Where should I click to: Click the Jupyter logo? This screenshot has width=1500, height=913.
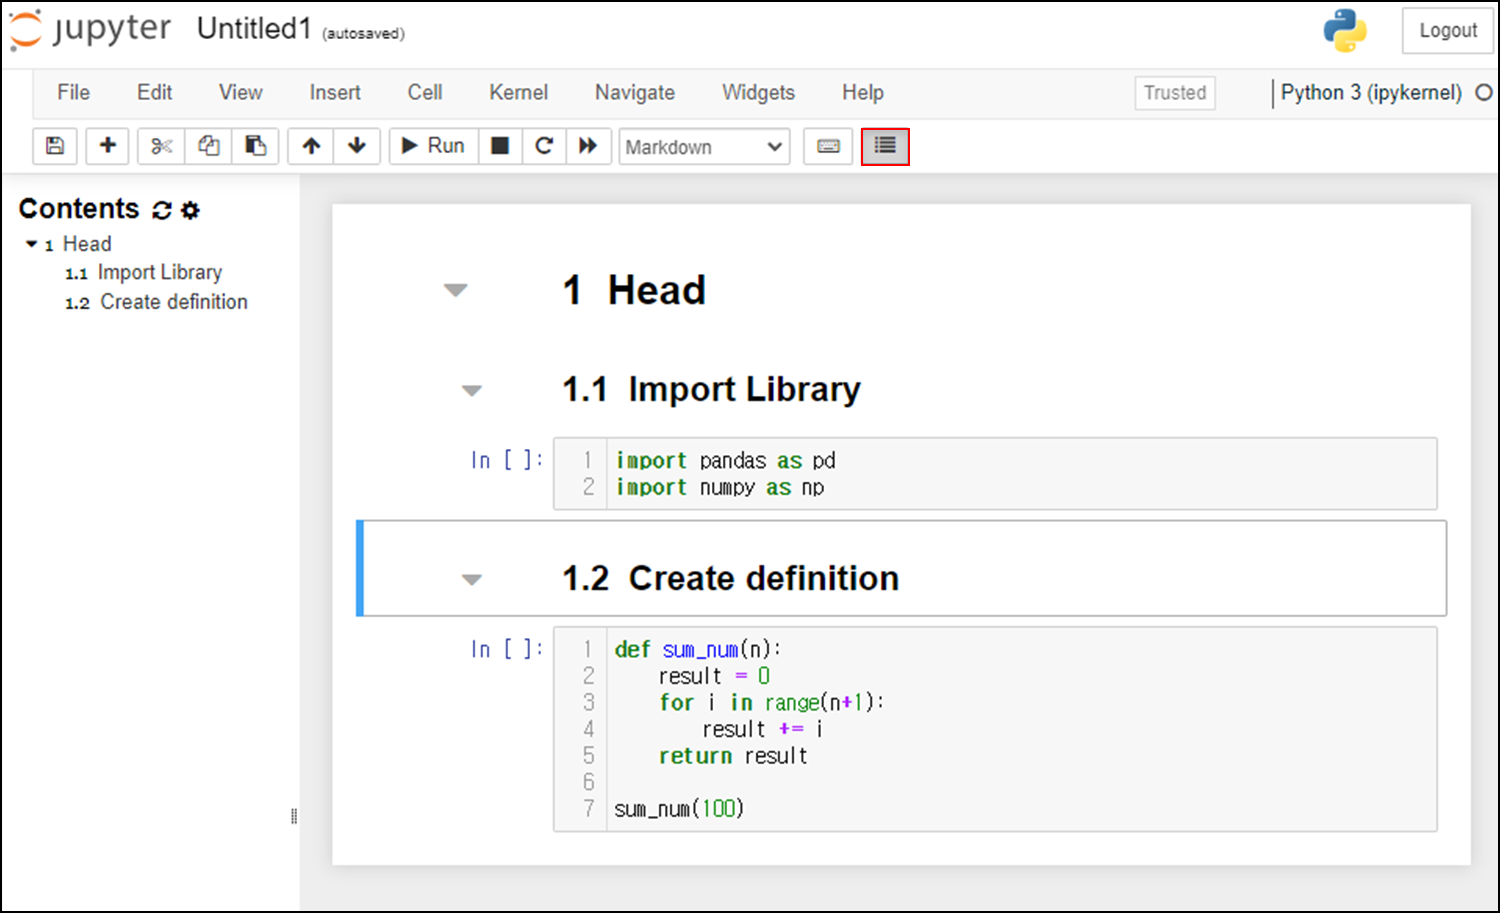[x=90, y=30]
